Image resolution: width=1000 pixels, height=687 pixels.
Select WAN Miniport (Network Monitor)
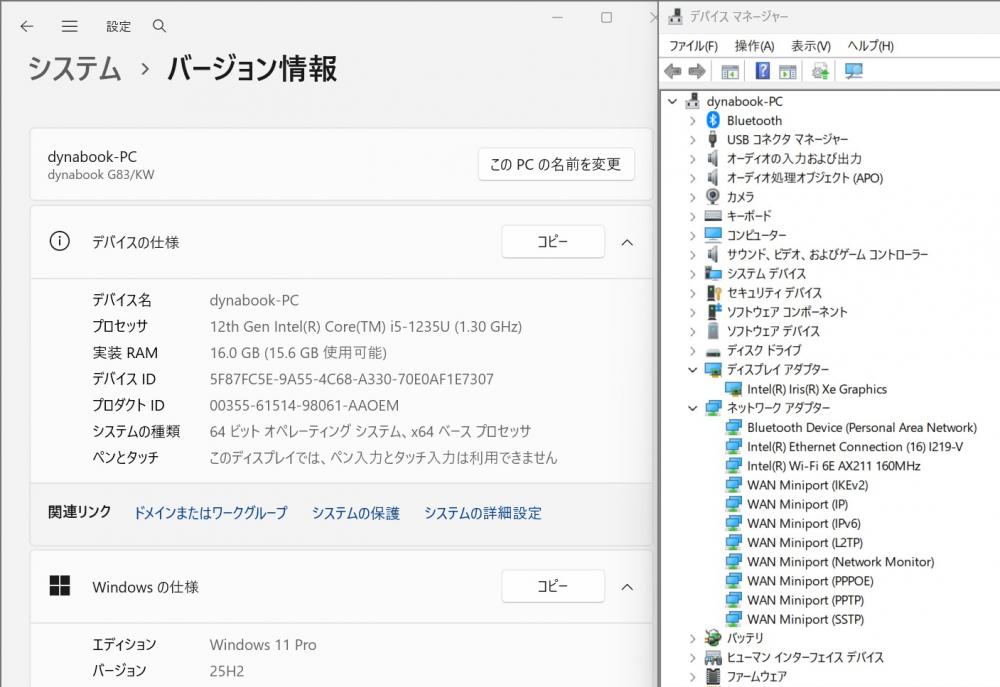coord(841,561)
